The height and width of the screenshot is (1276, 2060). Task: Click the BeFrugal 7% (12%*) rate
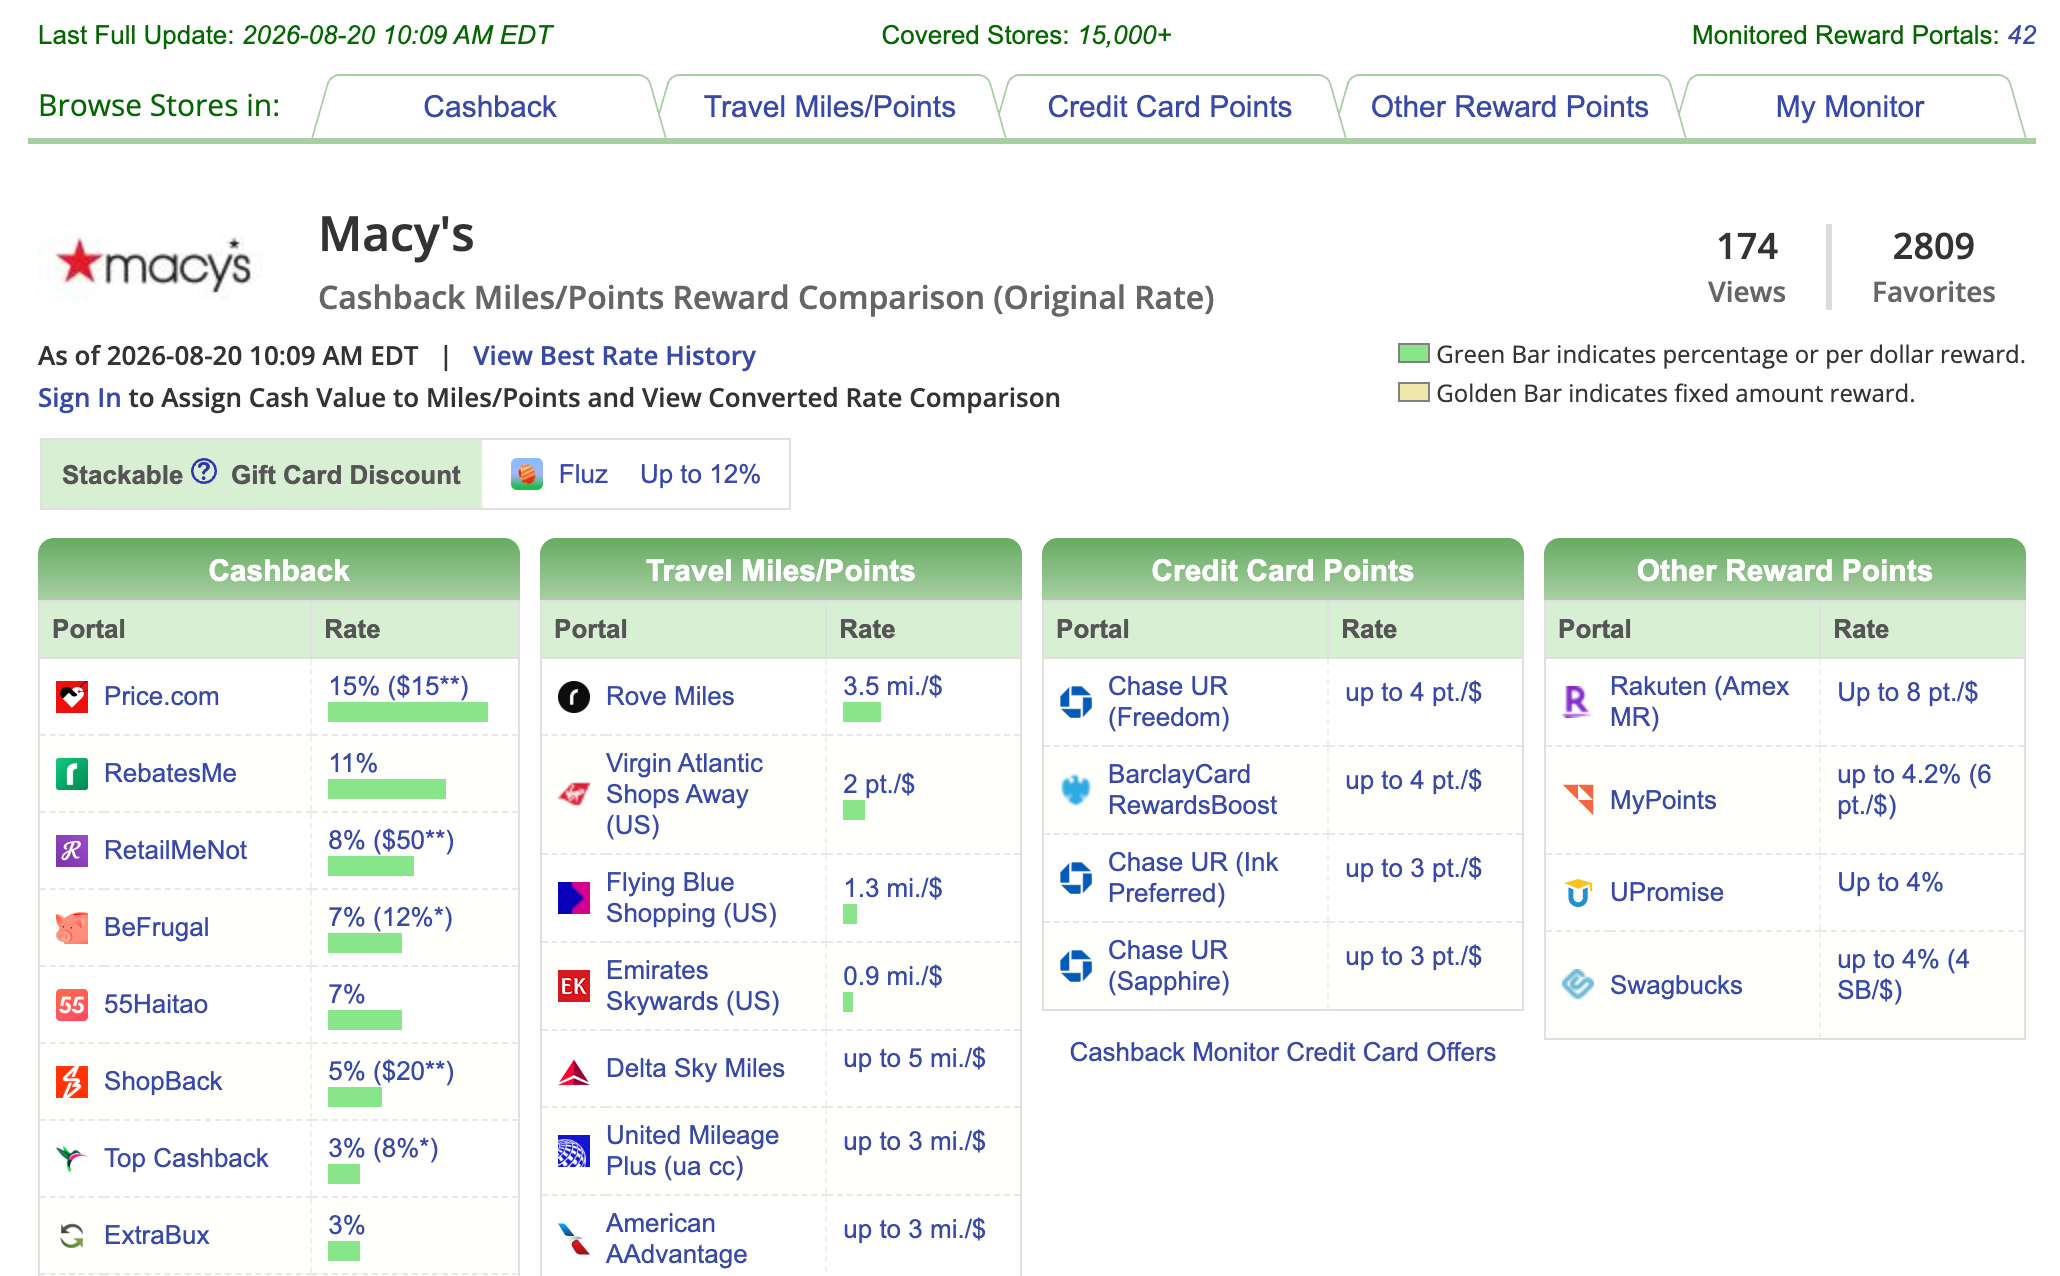(x=390, y=918)
